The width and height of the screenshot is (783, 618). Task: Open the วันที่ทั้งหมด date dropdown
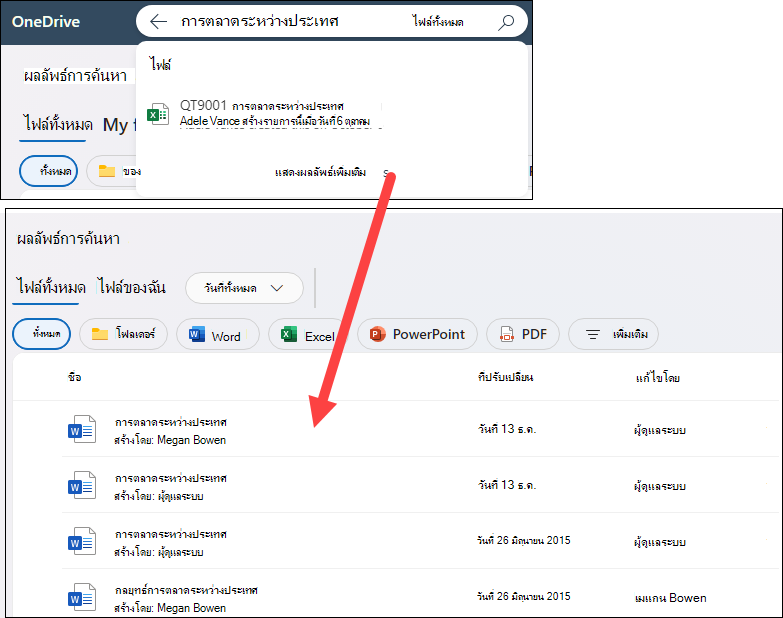(x=244, y=288)
